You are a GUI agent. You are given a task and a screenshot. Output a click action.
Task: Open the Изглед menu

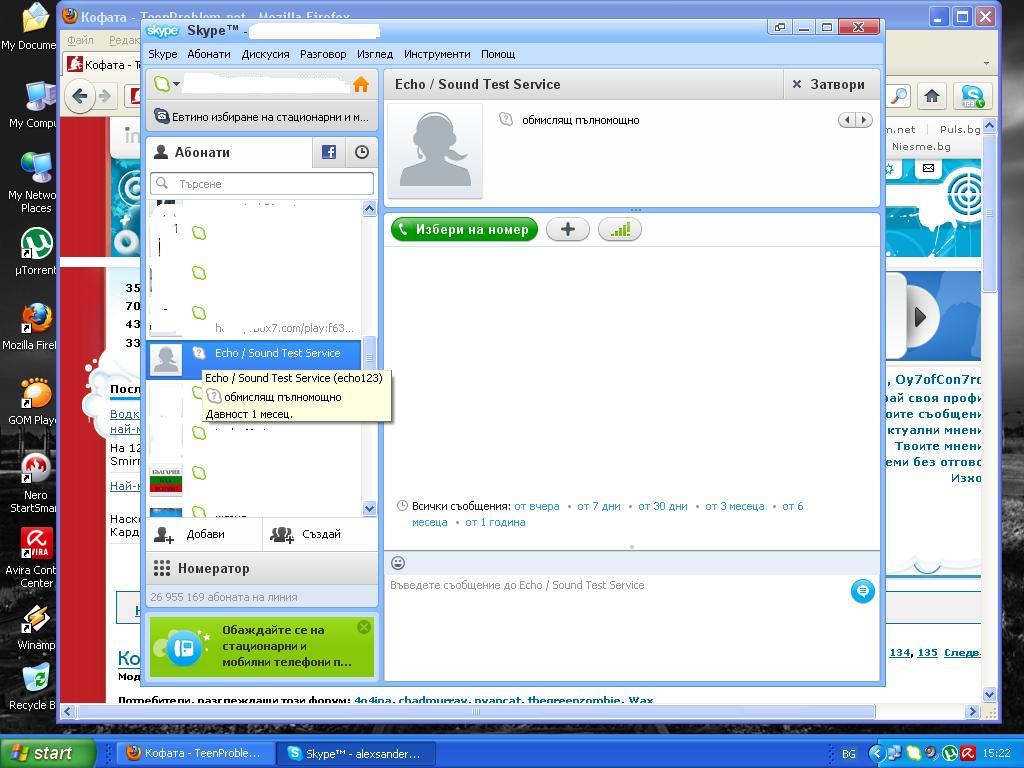(x=375, y=54)
